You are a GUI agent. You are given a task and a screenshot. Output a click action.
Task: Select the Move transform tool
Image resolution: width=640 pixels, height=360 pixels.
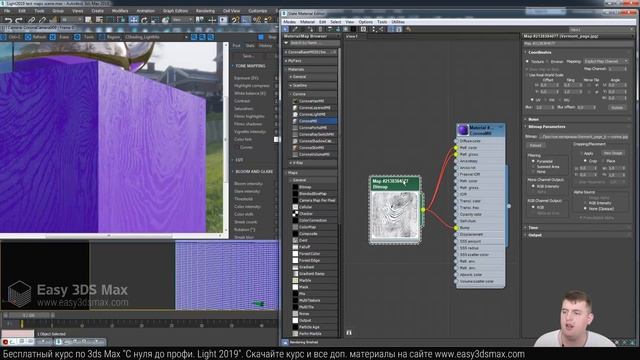click(x=133, y=20)
